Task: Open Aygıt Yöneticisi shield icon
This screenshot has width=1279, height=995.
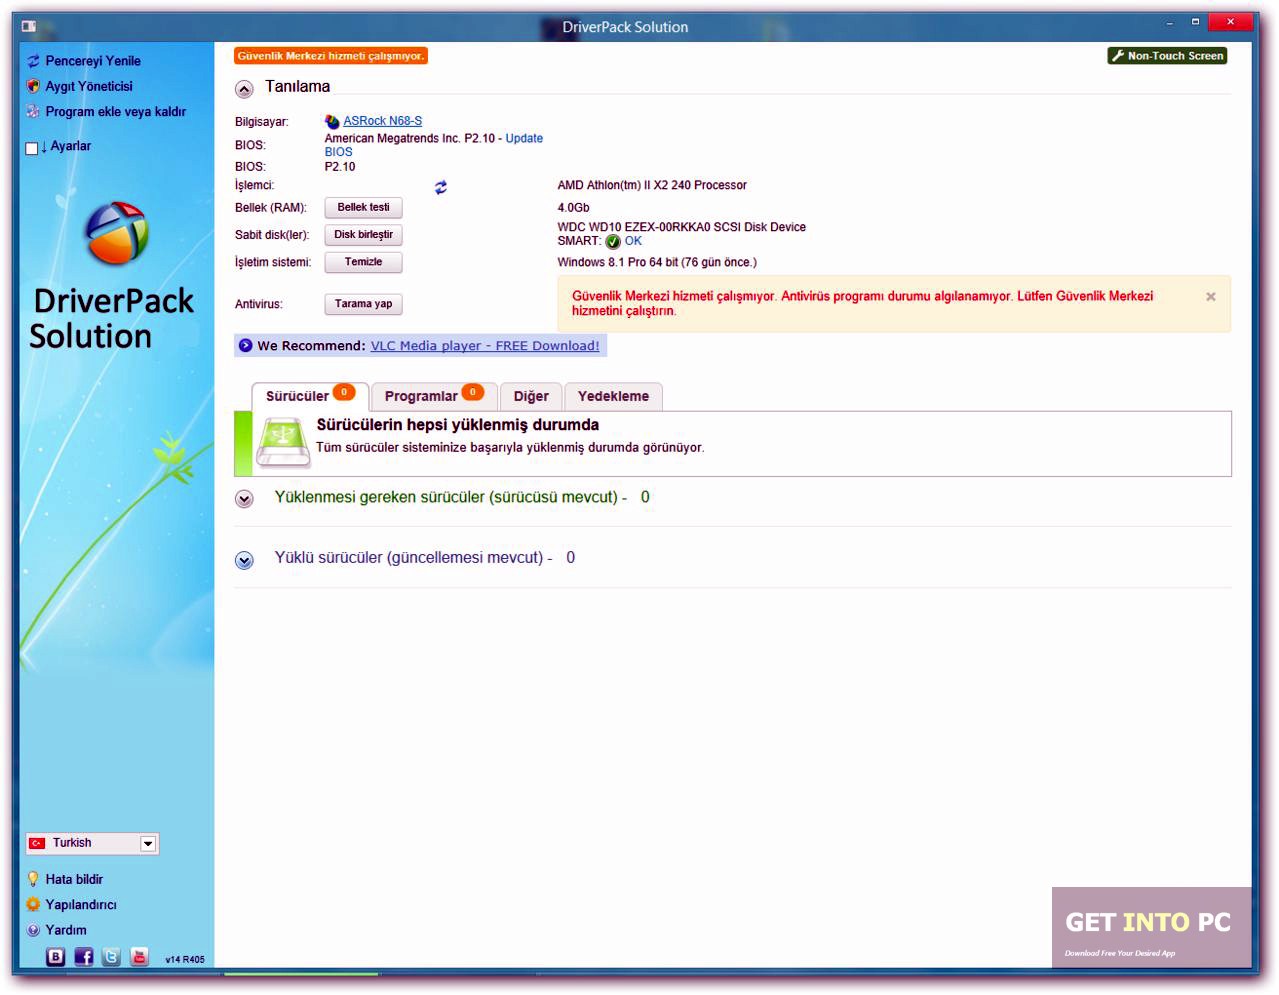Action: [33, 86]
